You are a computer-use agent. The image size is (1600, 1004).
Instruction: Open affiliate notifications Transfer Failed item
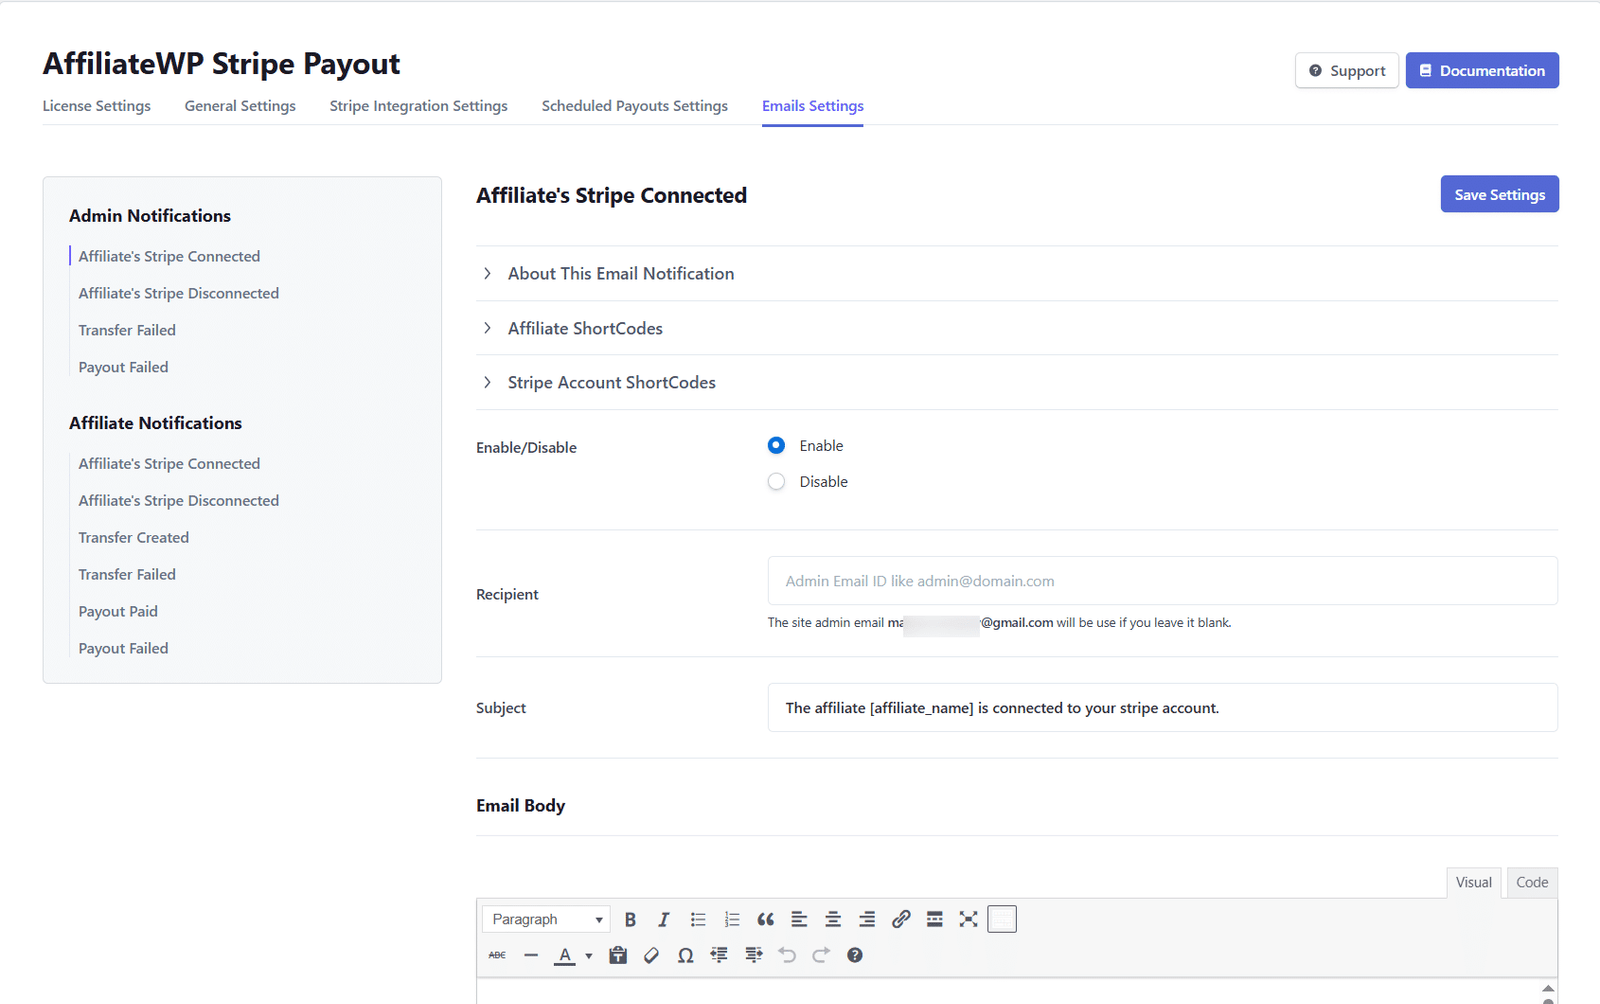127,574
